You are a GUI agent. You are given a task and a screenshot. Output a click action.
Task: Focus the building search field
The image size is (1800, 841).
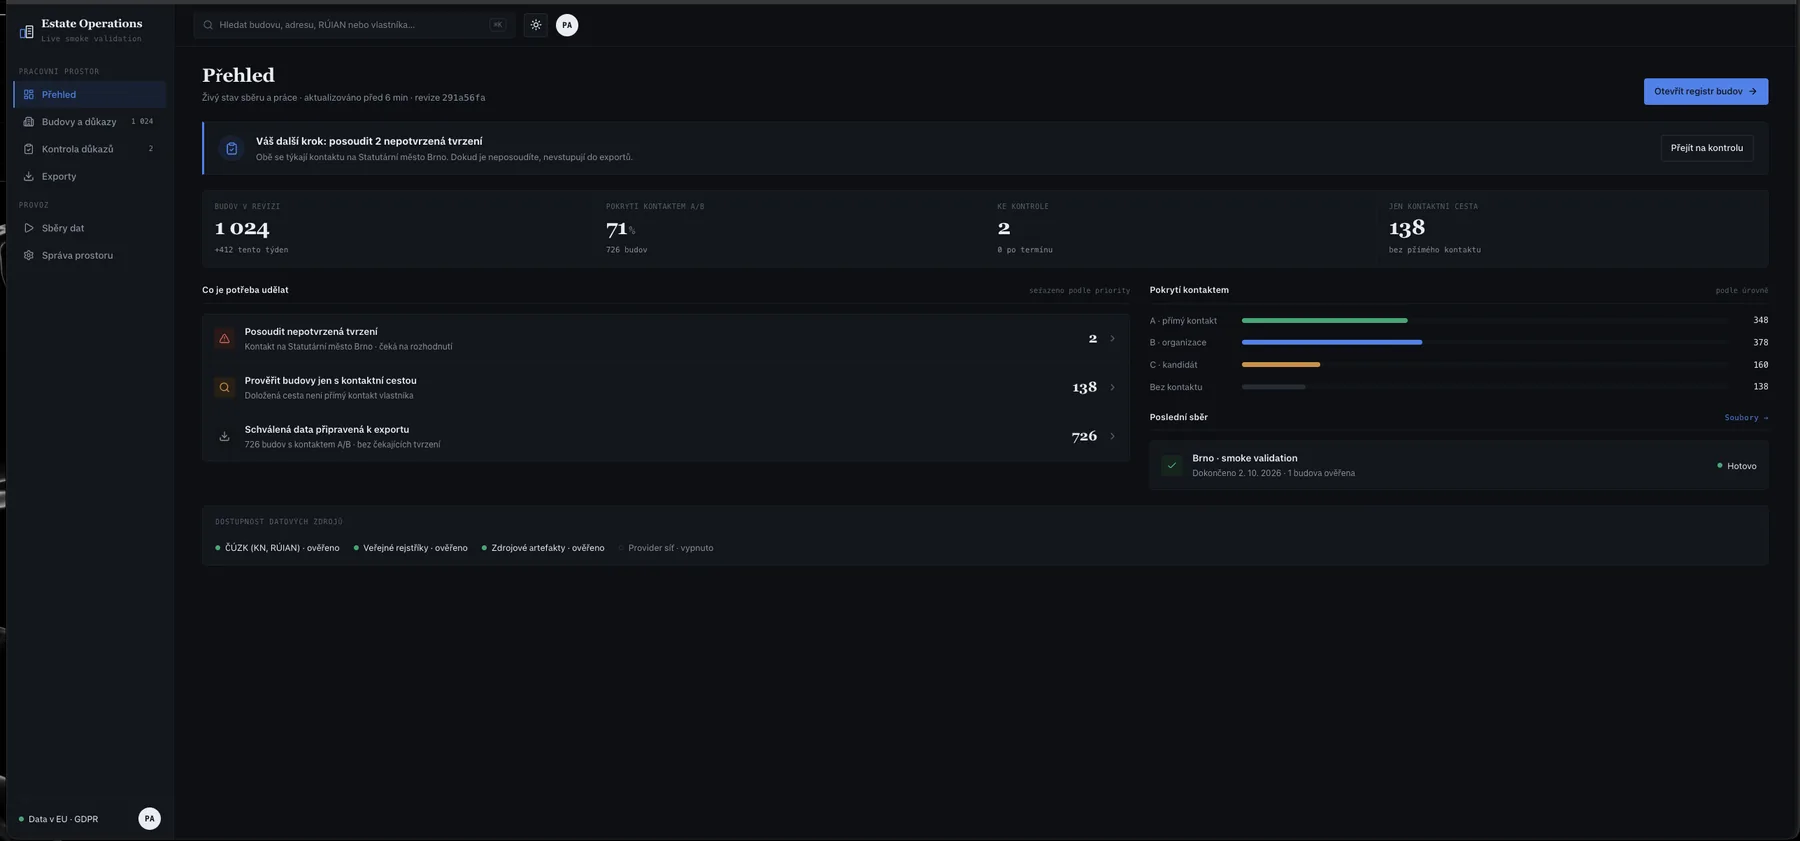354,25
